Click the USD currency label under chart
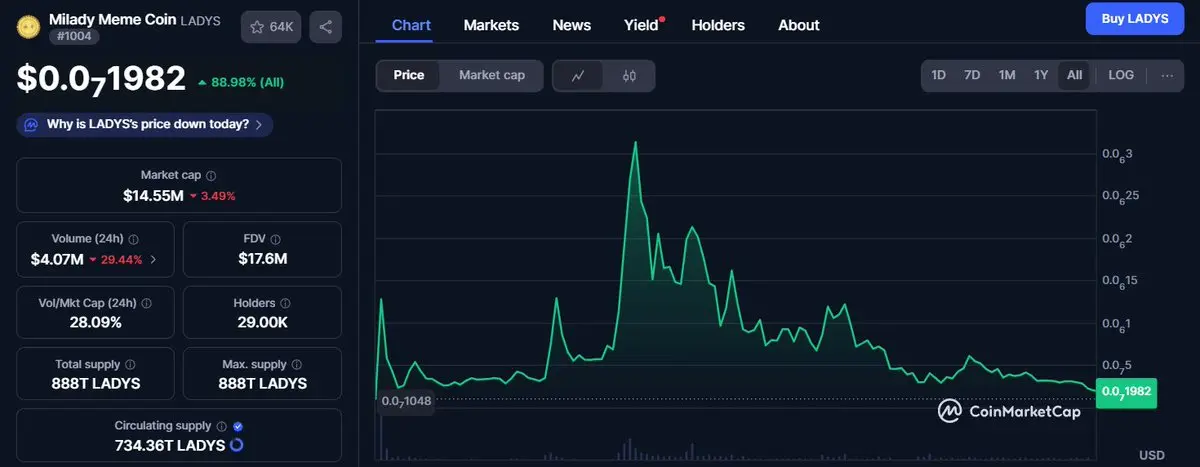 pos(1153,455)
